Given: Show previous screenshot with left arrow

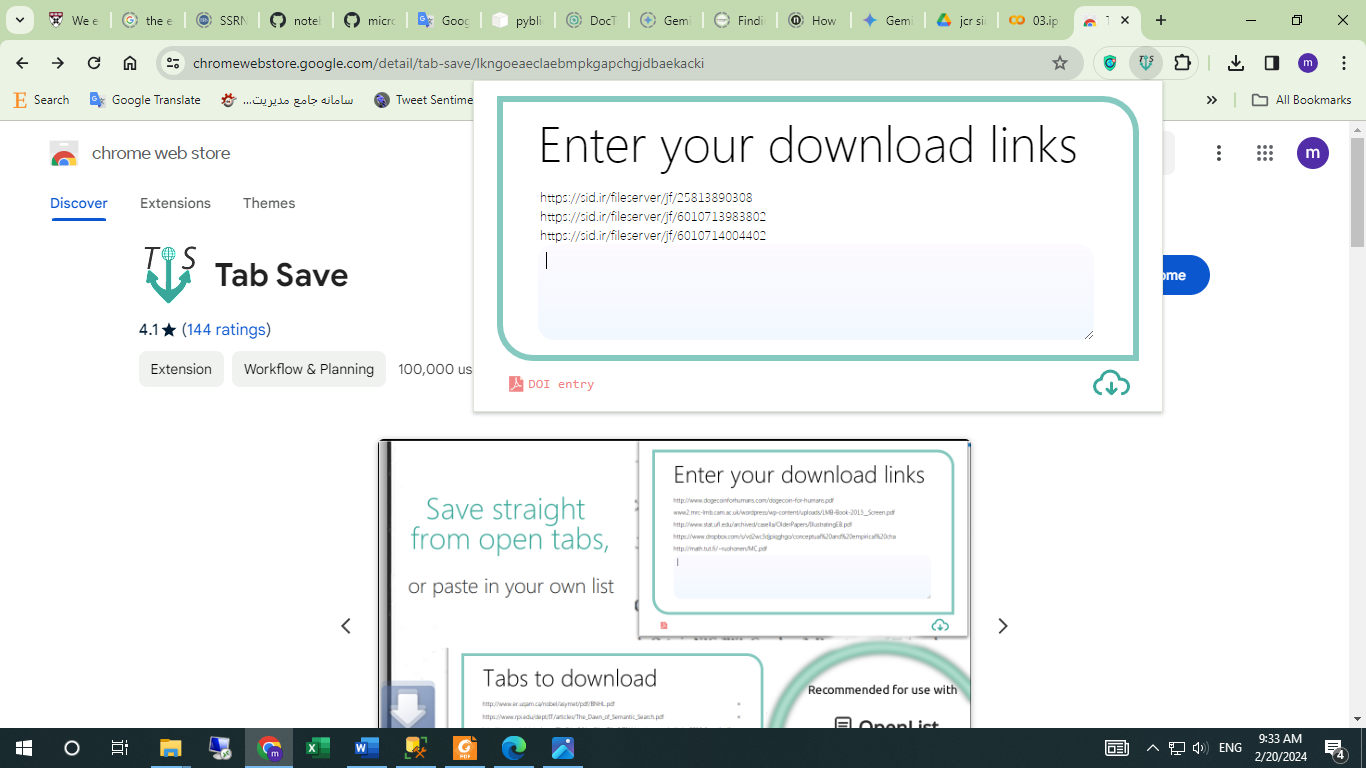Looking at the screenshot, I should pyautogui.click(x=346, y=626).
